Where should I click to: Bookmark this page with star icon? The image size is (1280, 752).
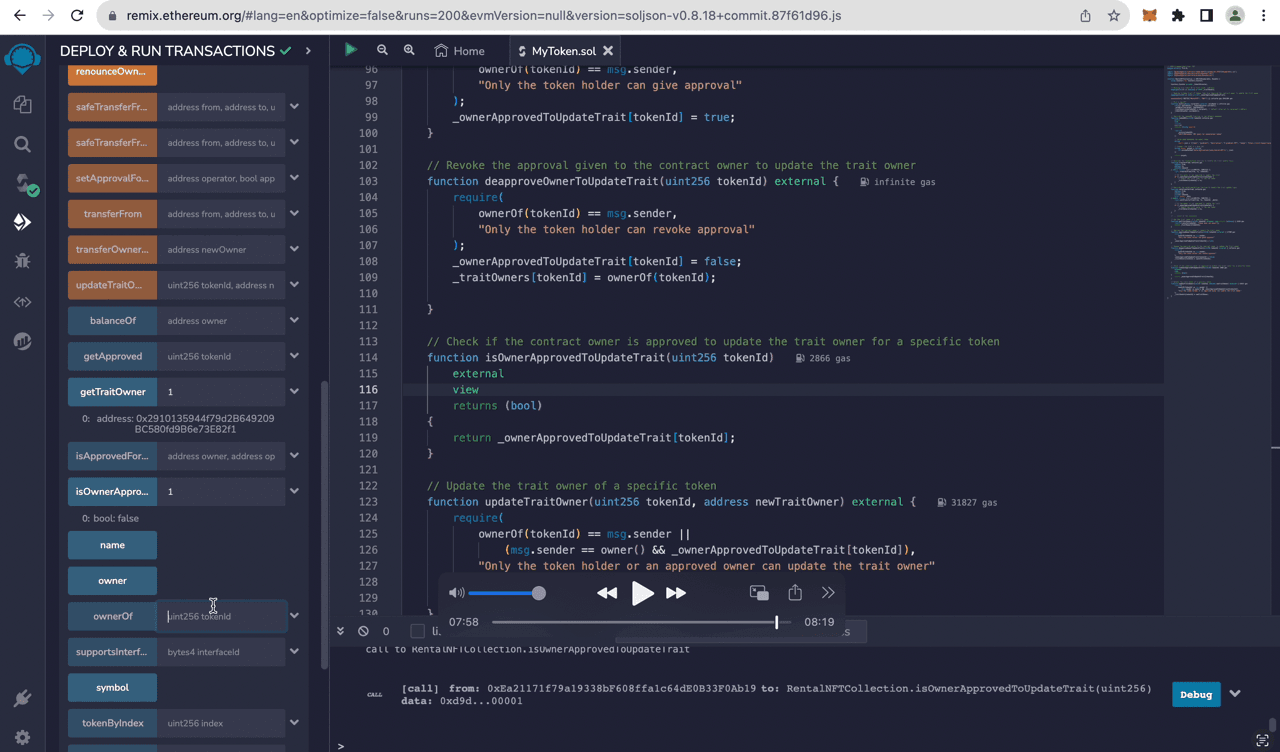(x=1114, y=16)
